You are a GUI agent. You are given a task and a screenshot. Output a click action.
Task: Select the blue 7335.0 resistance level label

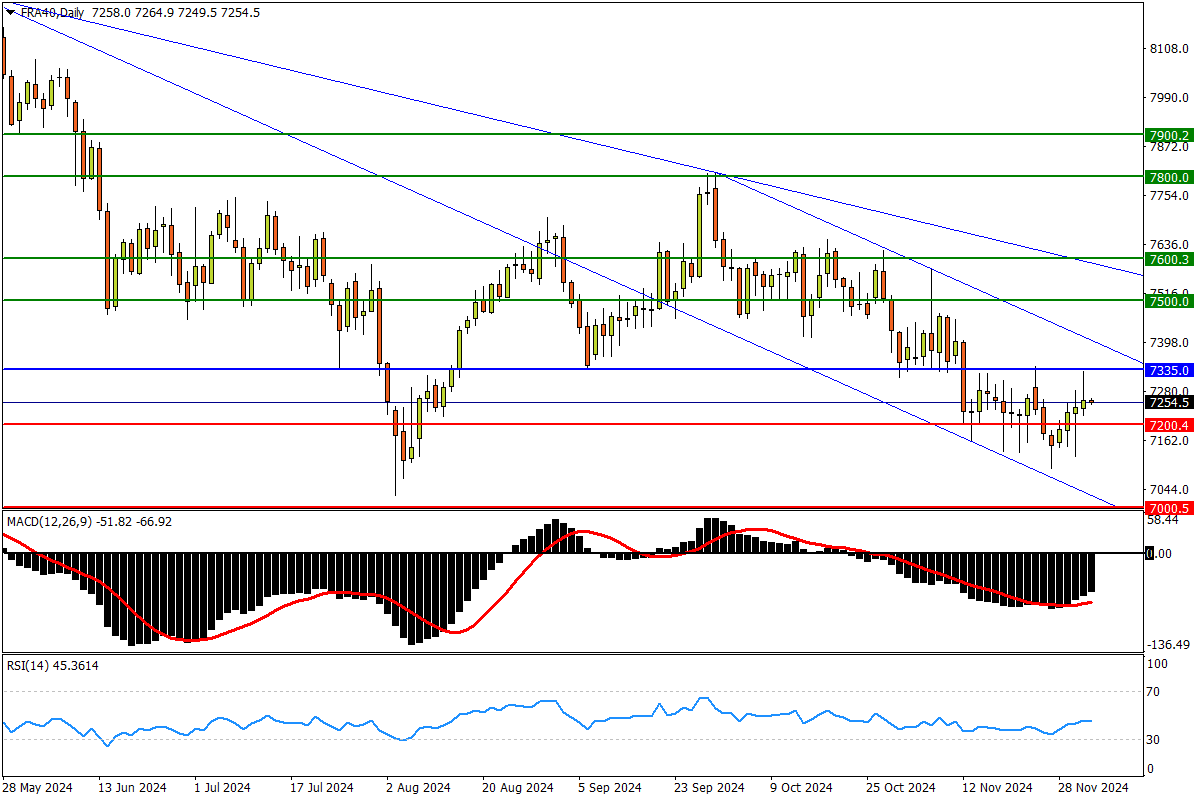pyautogui.click(x=1169, y=370)
